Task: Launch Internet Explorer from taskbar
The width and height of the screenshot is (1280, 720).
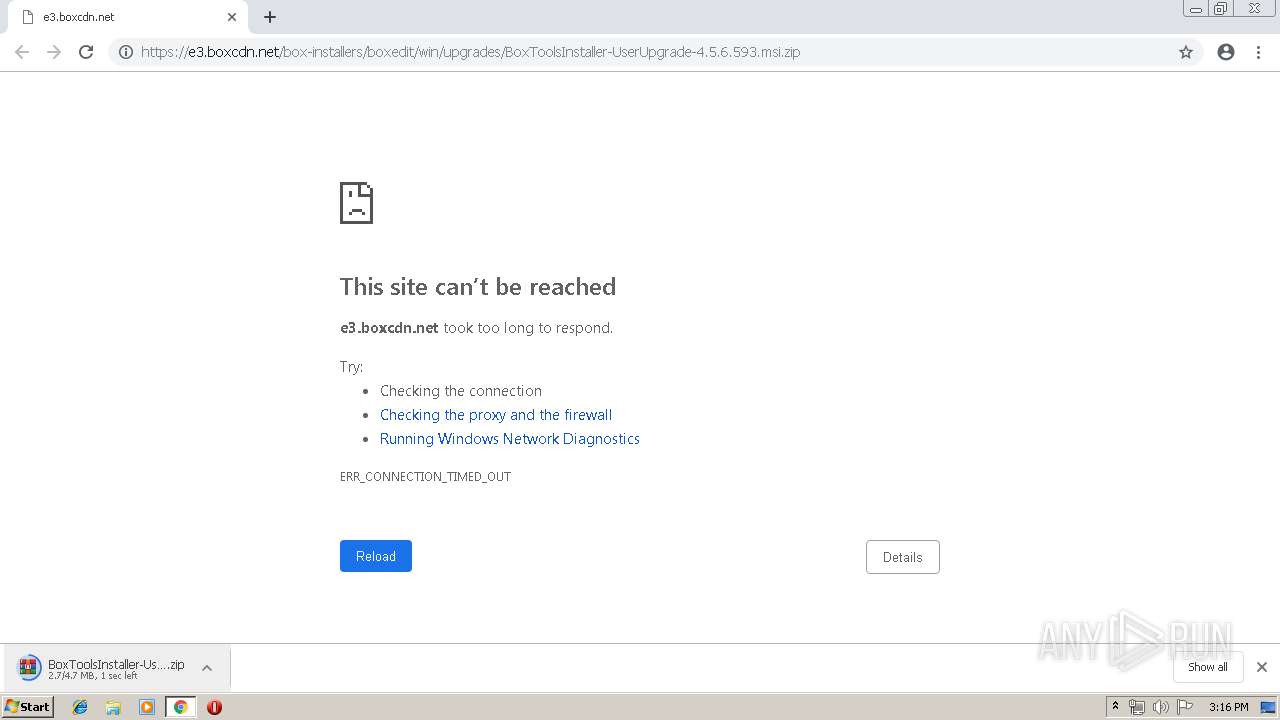Action: 80,707
